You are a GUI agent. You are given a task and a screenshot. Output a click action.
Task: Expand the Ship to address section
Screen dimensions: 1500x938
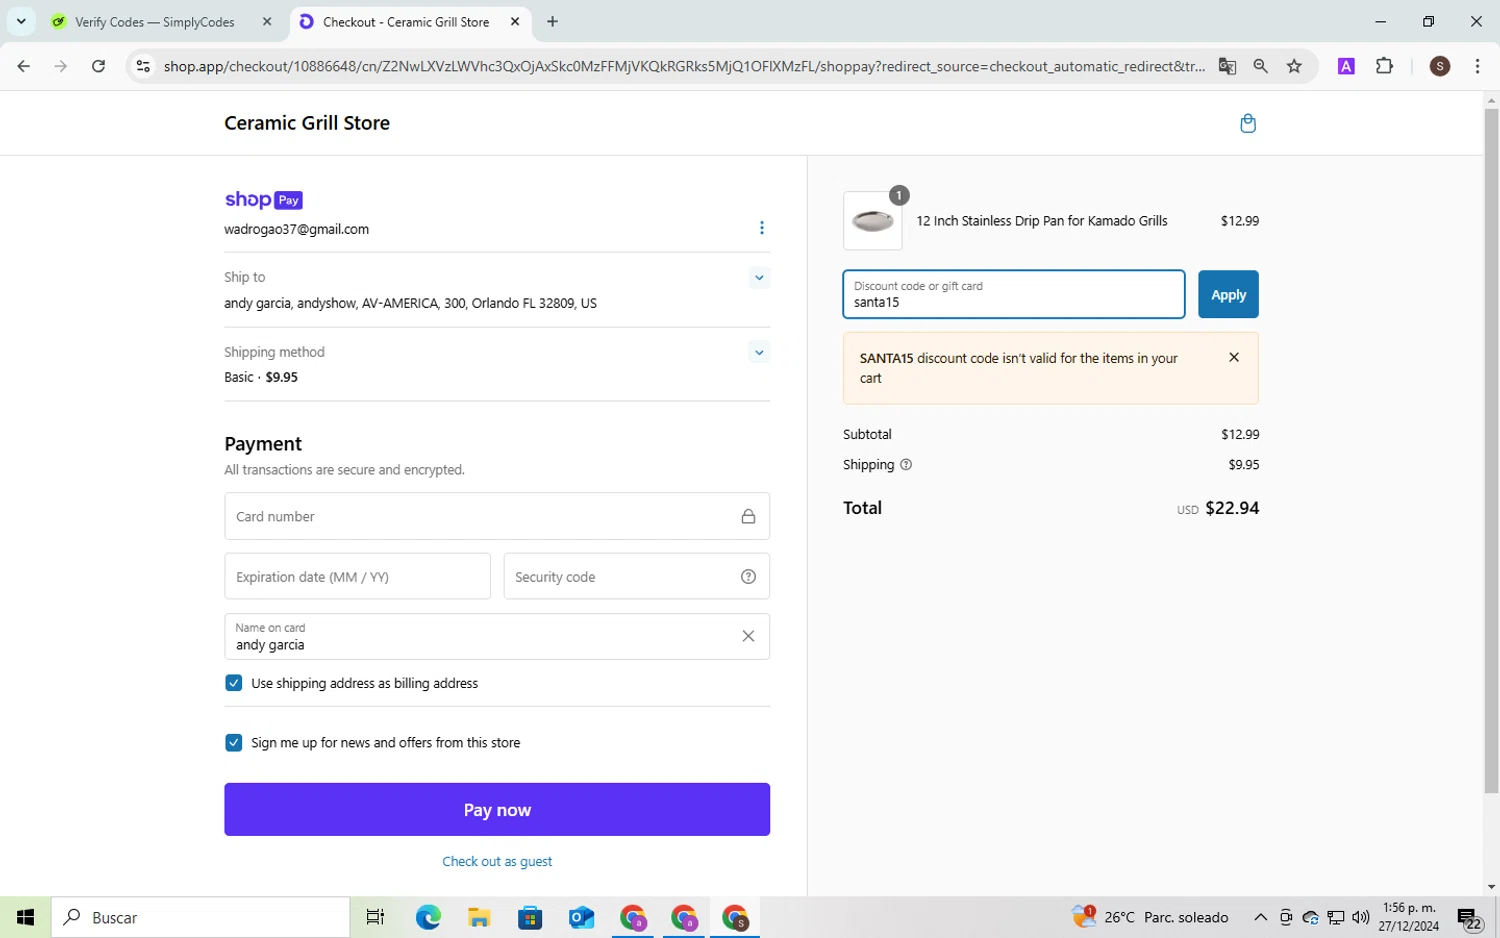(x=759, y=278)
